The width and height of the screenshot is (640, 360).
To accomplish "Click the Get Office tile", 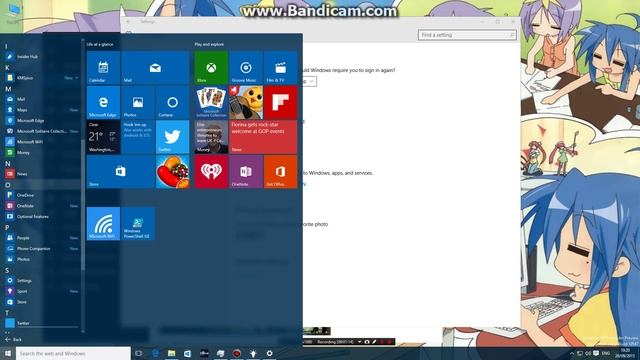I will [280, 171].
